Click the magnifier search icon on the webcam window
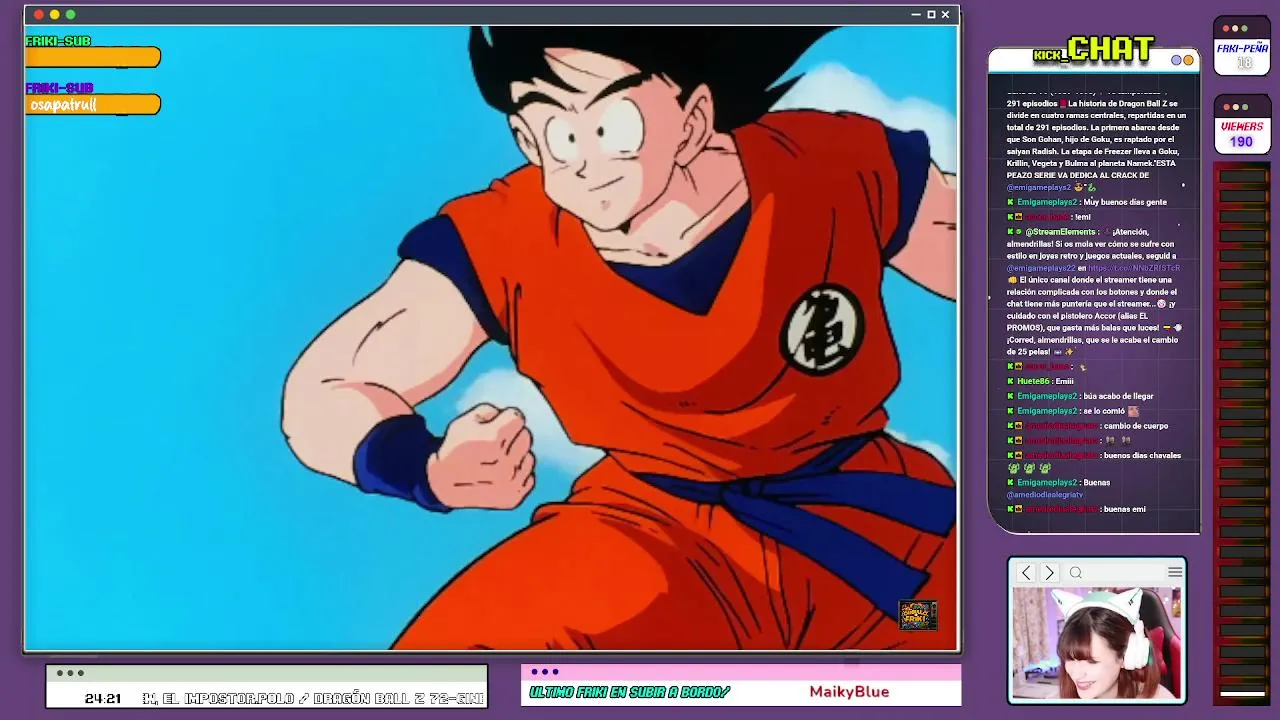The width and height of the screenshot is (1280, 720). coord(1076,573)
